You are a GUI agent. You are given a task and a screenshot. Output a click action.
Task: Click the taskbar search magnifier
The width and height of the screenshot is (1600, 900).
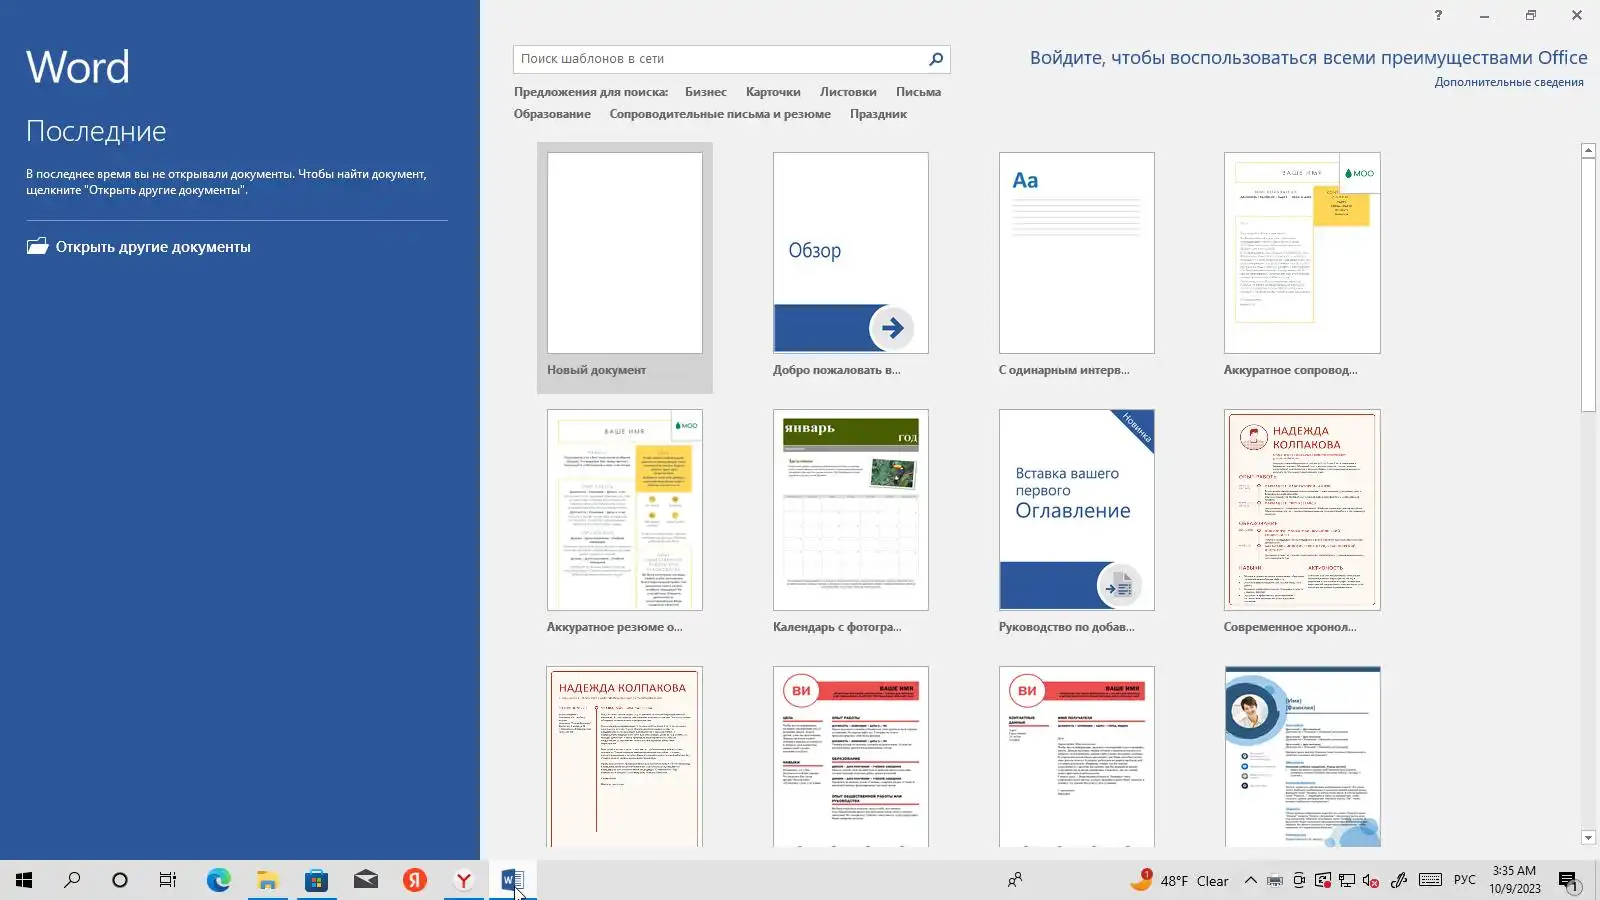click(72, 880)
